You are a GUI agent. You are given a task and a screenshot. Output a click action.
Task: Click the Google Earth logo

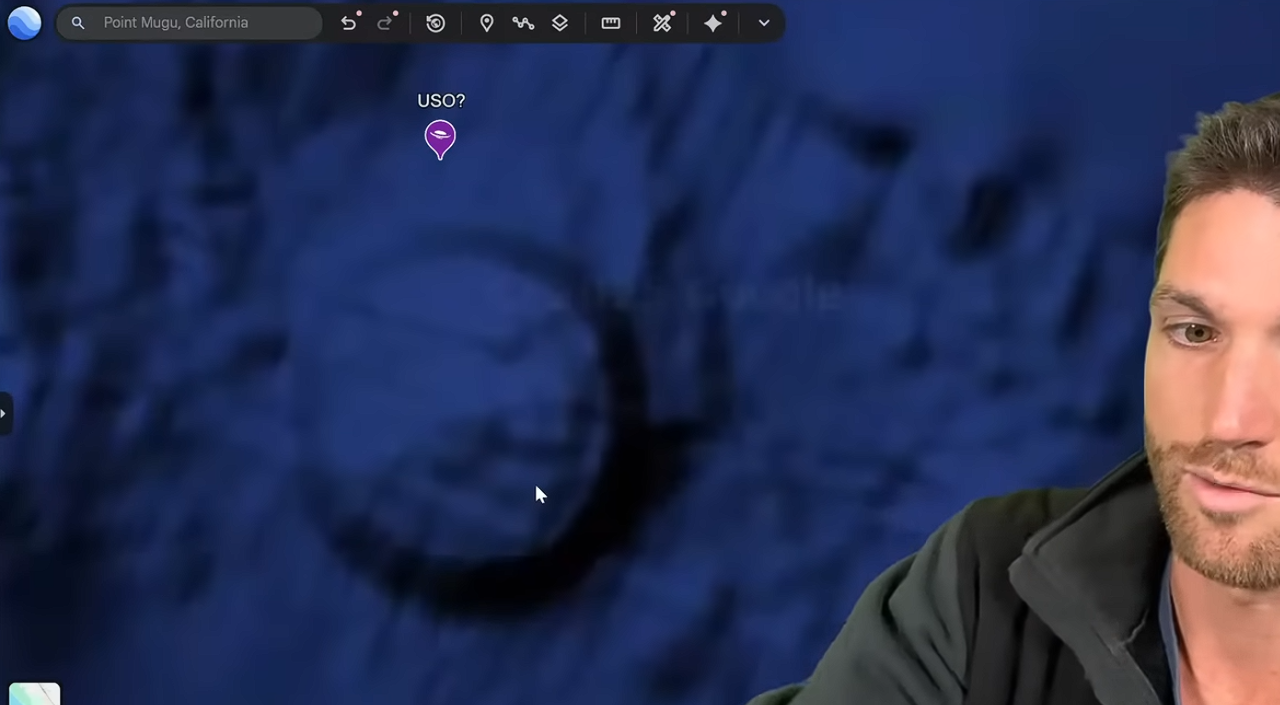pyautogui.click(x=24, y=22)
